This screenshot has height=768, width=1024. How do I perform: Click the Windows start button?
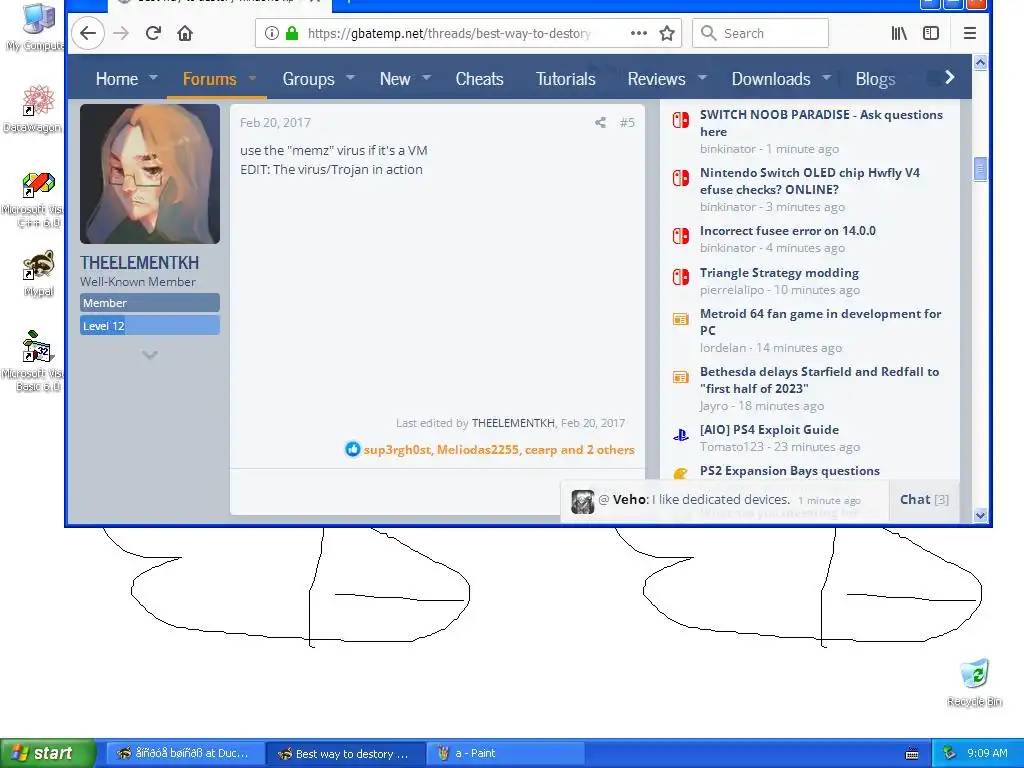tap(48, 754)
